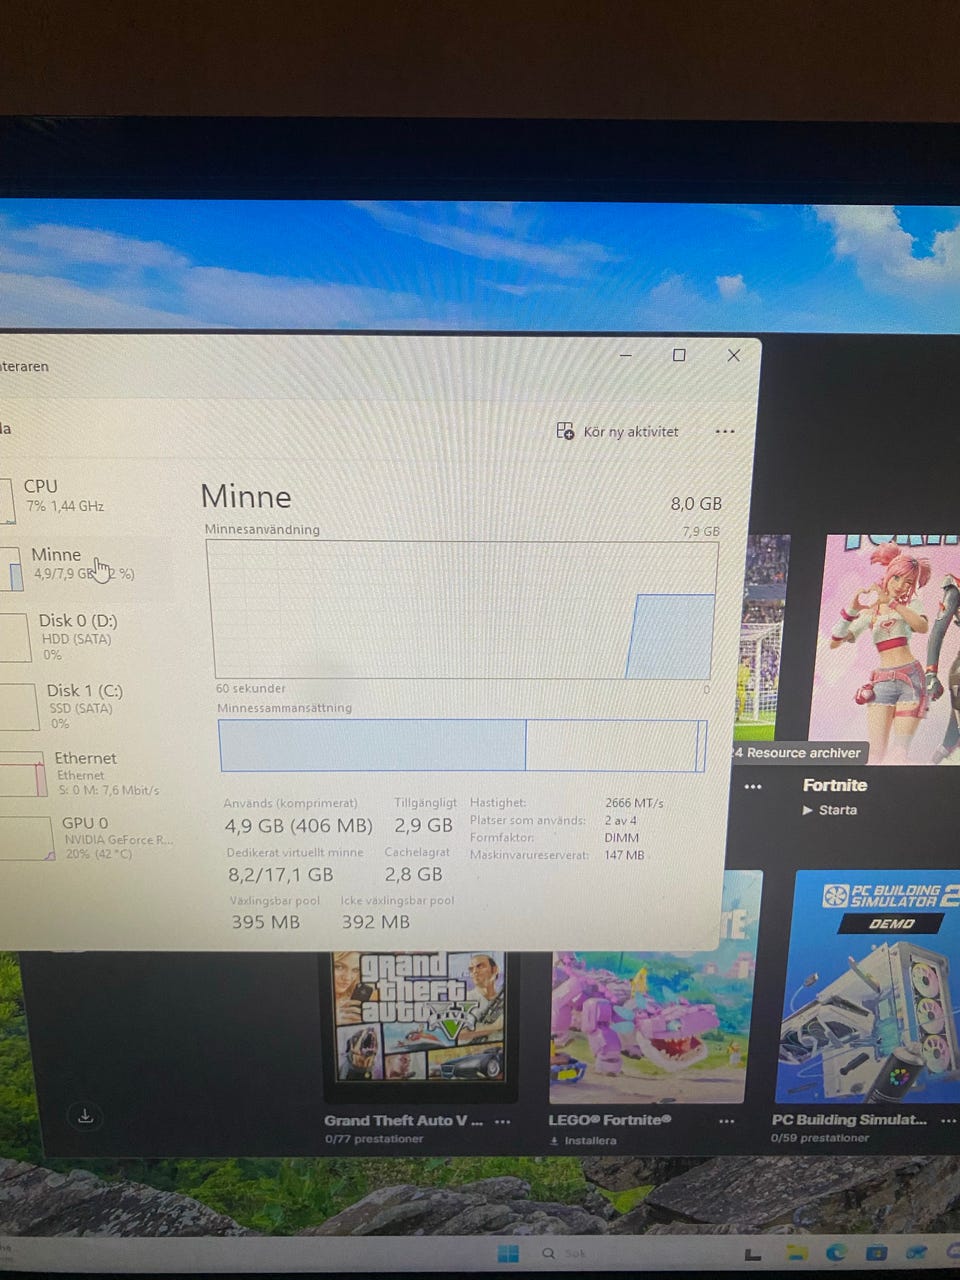Click the 2666 MT/s speed value
960x1280 pixels.
[x=634, y=803]
